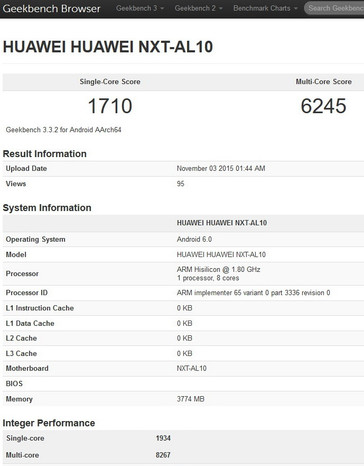Open the Geekbench 3 dropdown menu

(140, 8)
